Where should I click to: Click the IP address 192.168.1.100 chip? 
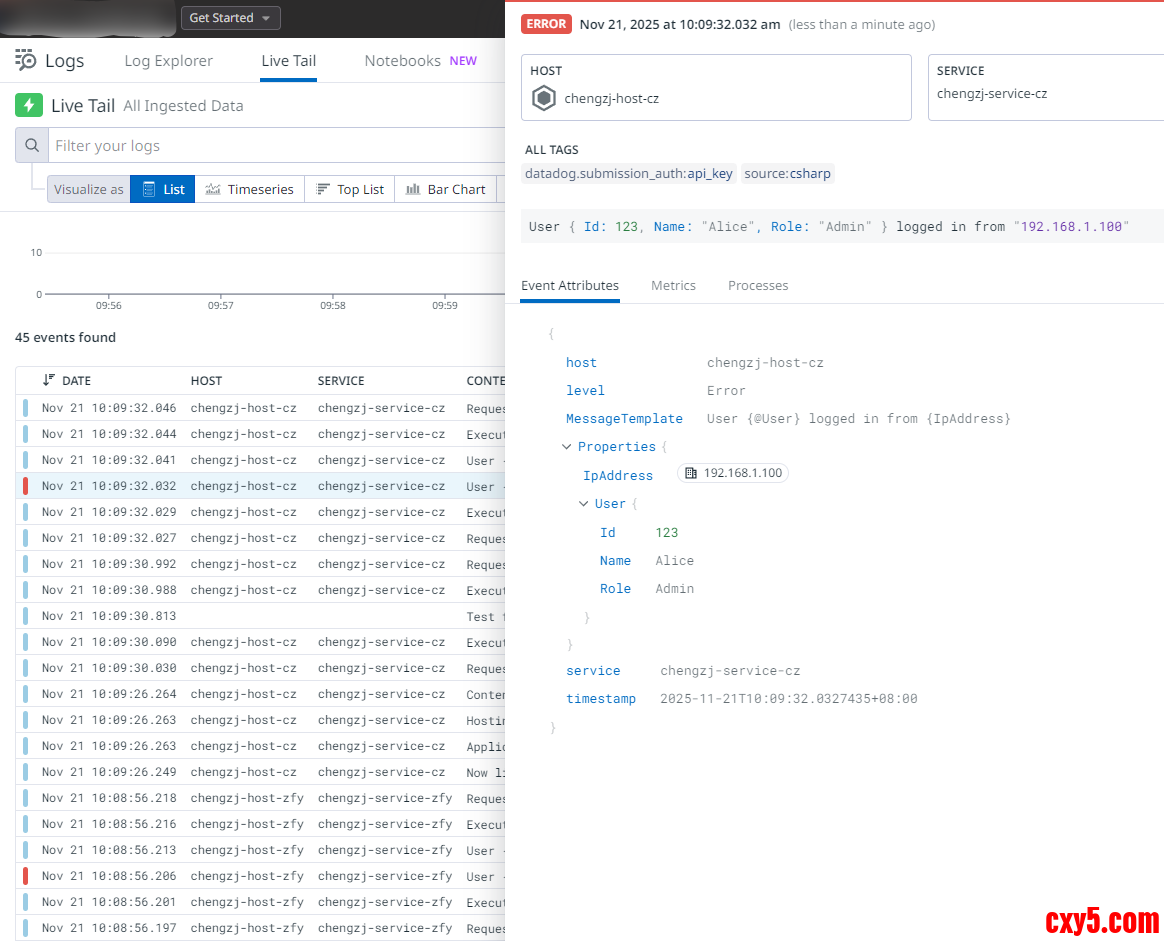tap(733, 473)
